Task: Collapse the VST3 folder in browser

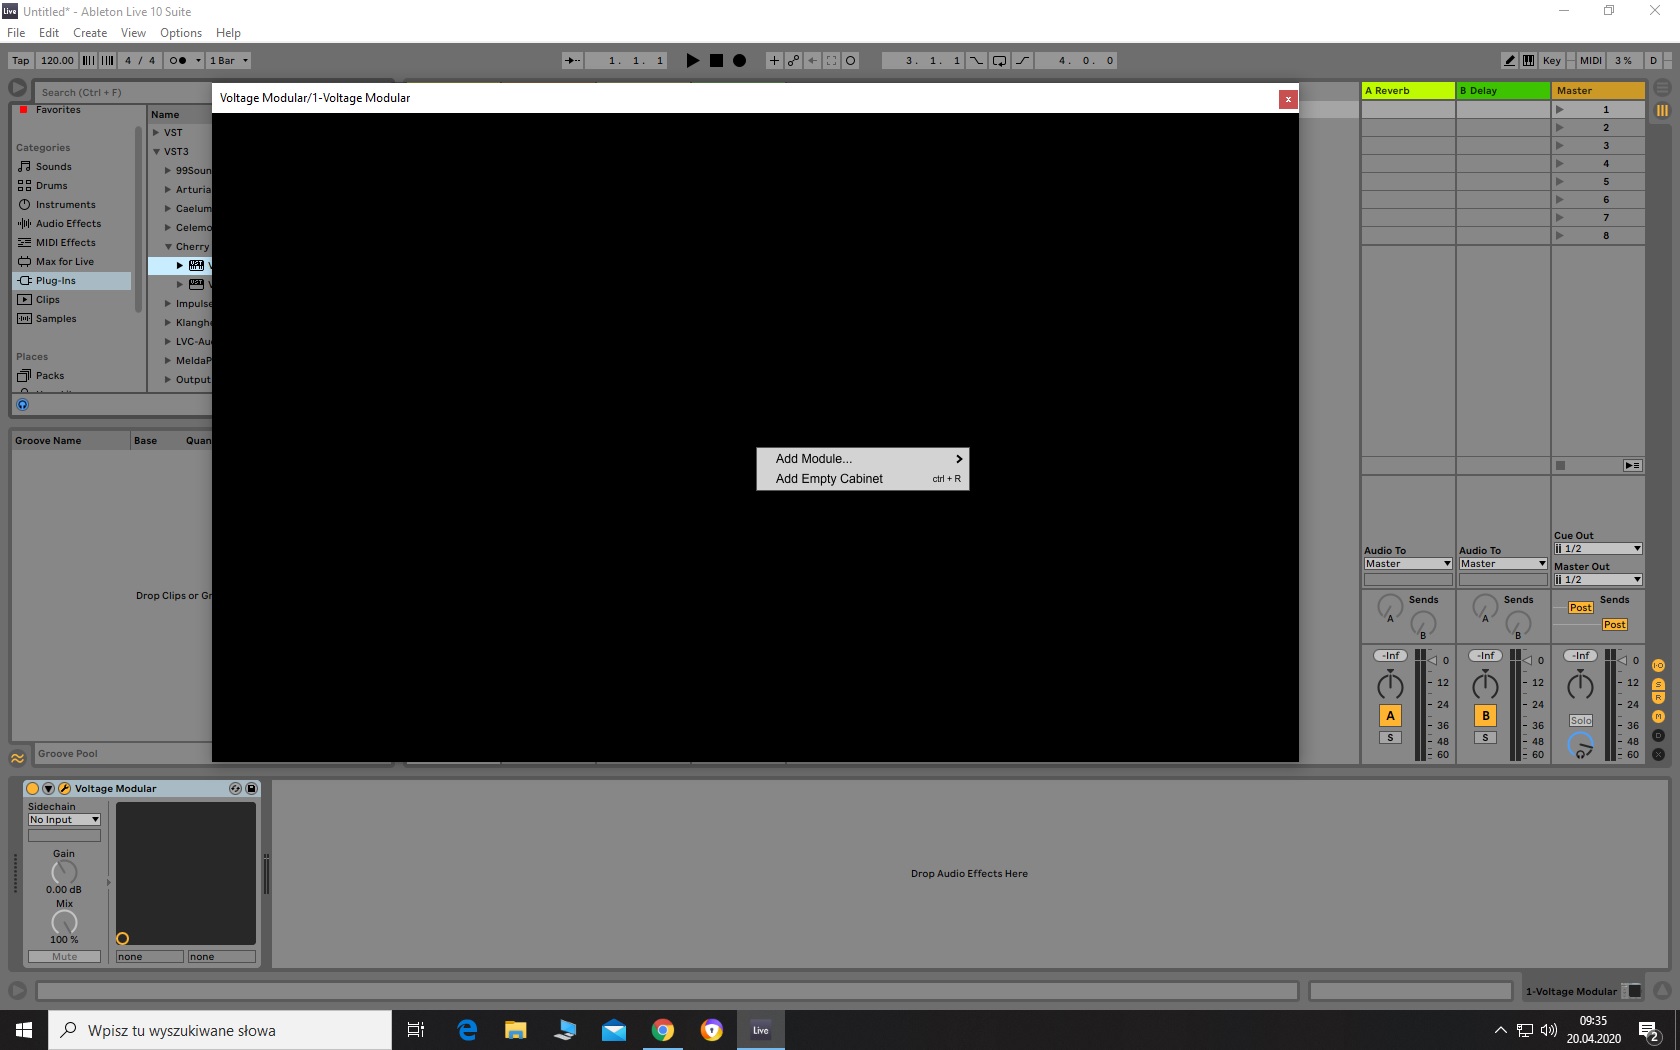Action: click(156, 151)
